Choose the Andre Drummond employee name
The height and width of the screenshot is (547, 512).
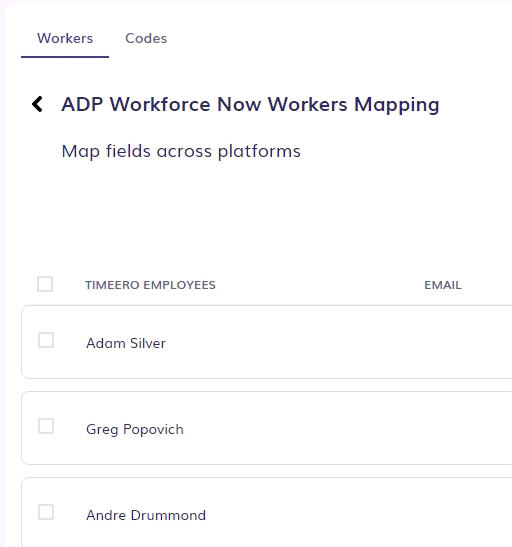coord(146,515)
